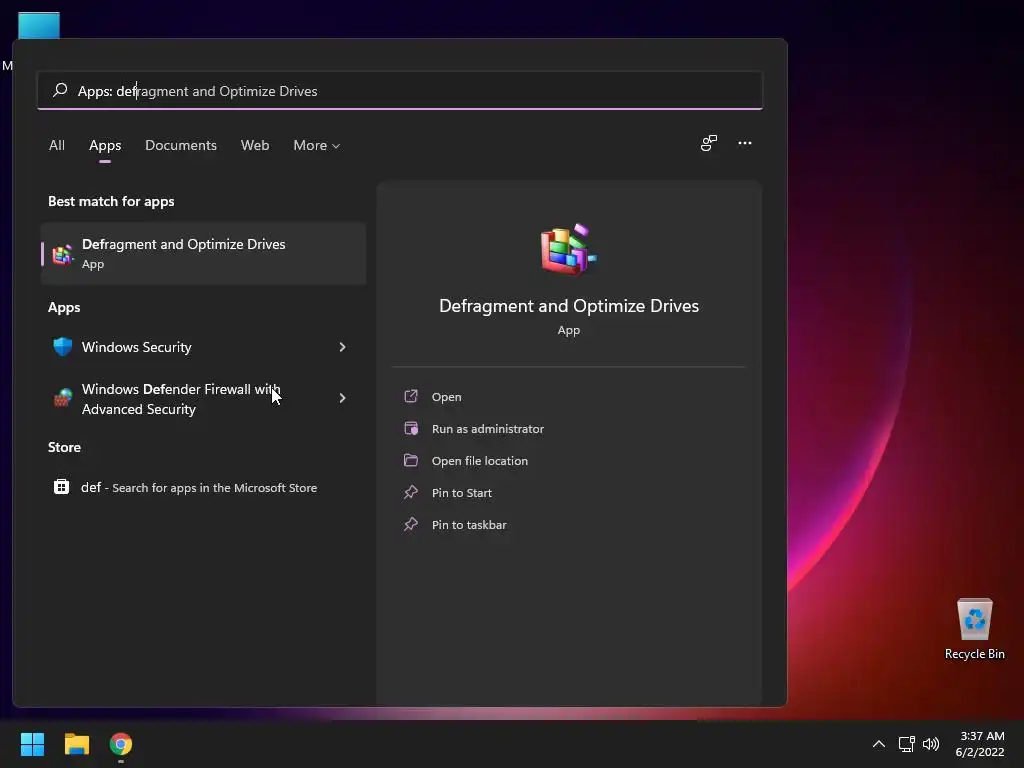This screenshot has height=768, width=1024.
Task: Click the Windows Start button
Action: (32, 744)
